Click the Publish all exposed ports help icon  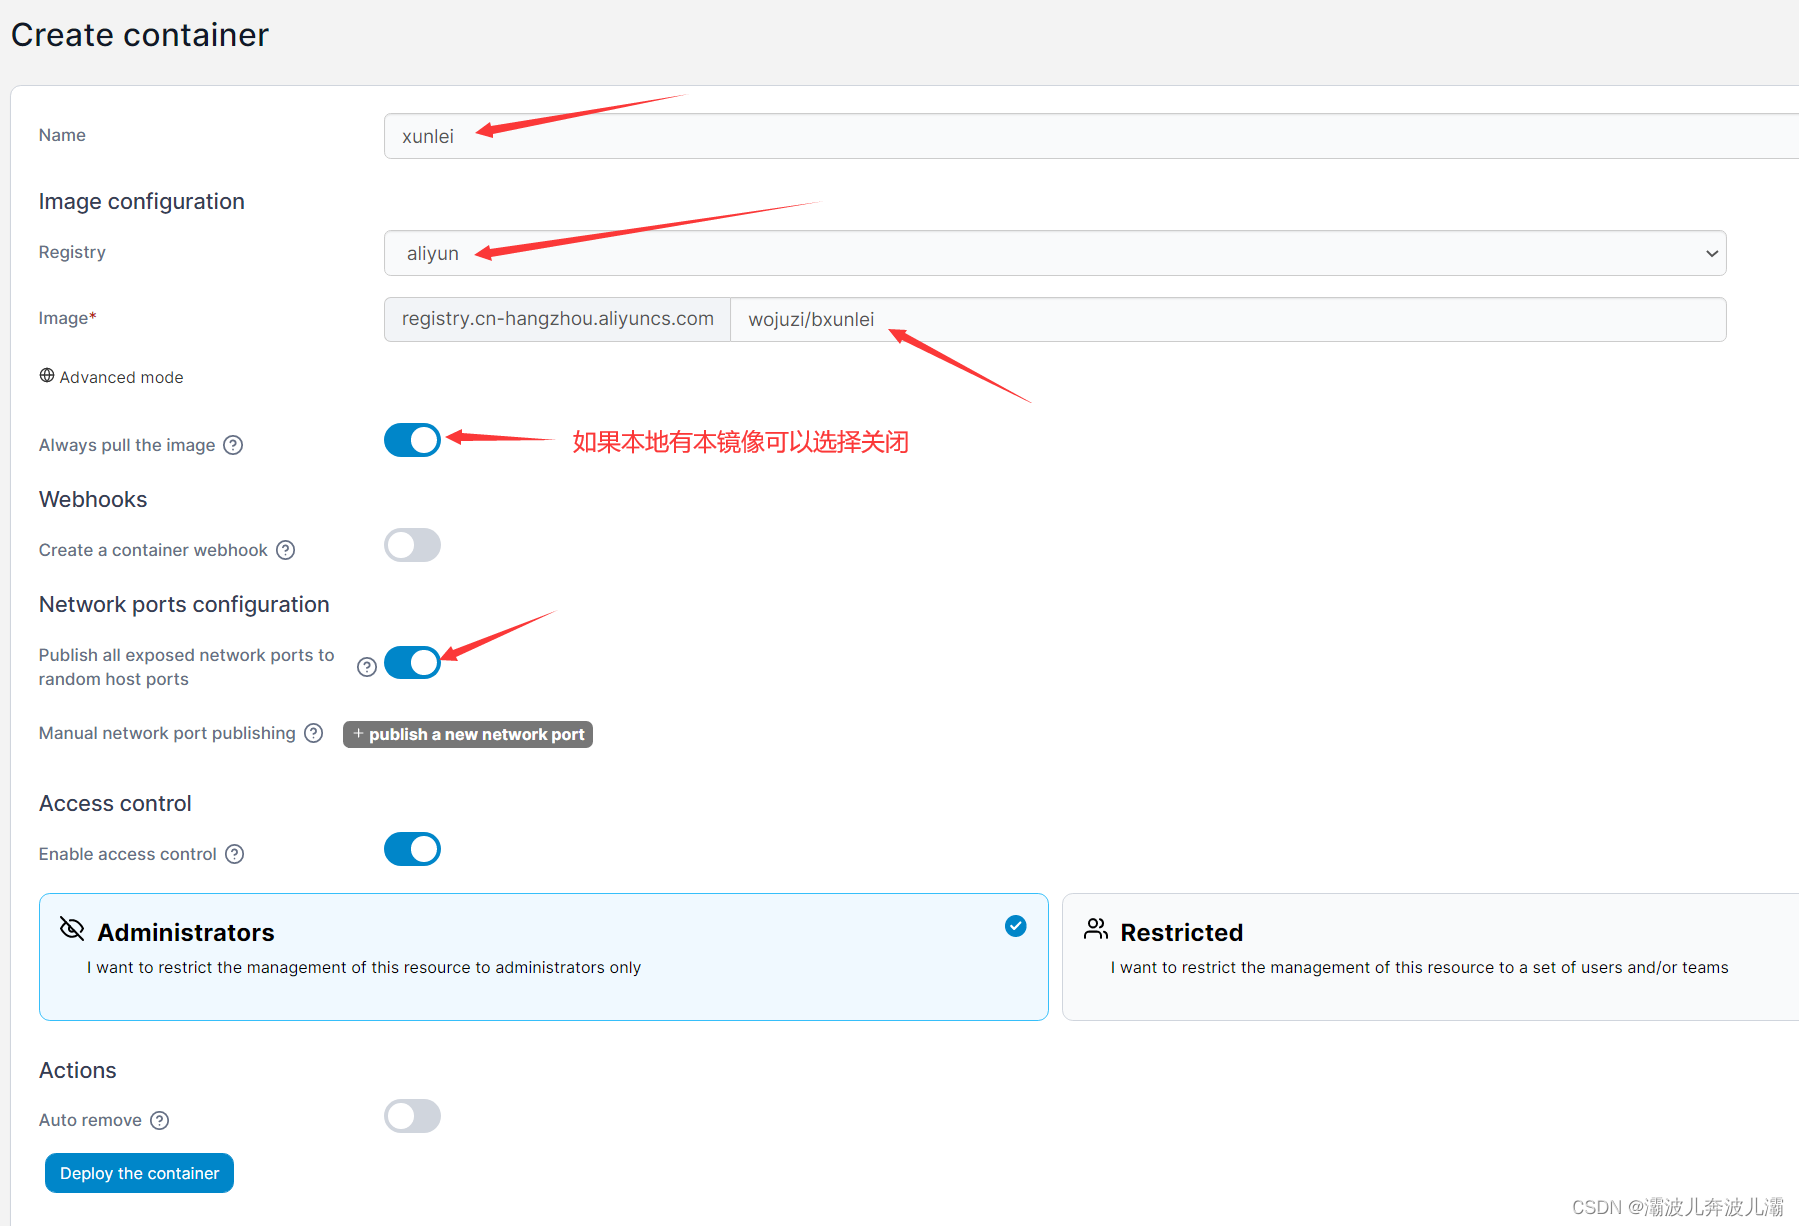point(367,667)
